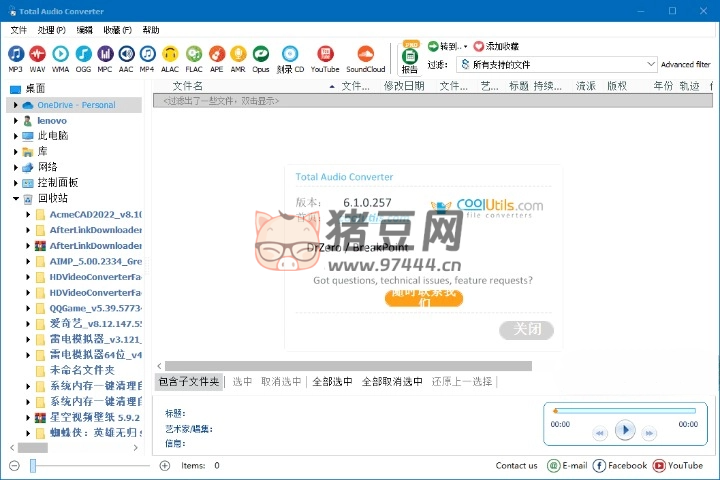720x480 pixels.
Task: Click the OGG converter icon
Action: click(x=83, y=54)
